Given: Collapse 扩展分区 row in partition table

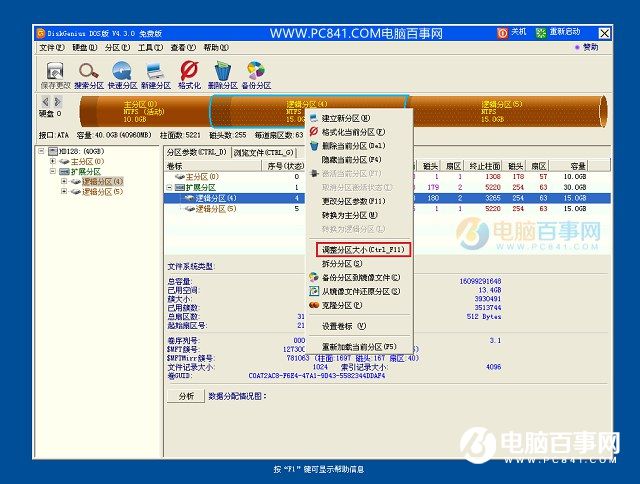Looking at the screenshot, I should 169,188.
